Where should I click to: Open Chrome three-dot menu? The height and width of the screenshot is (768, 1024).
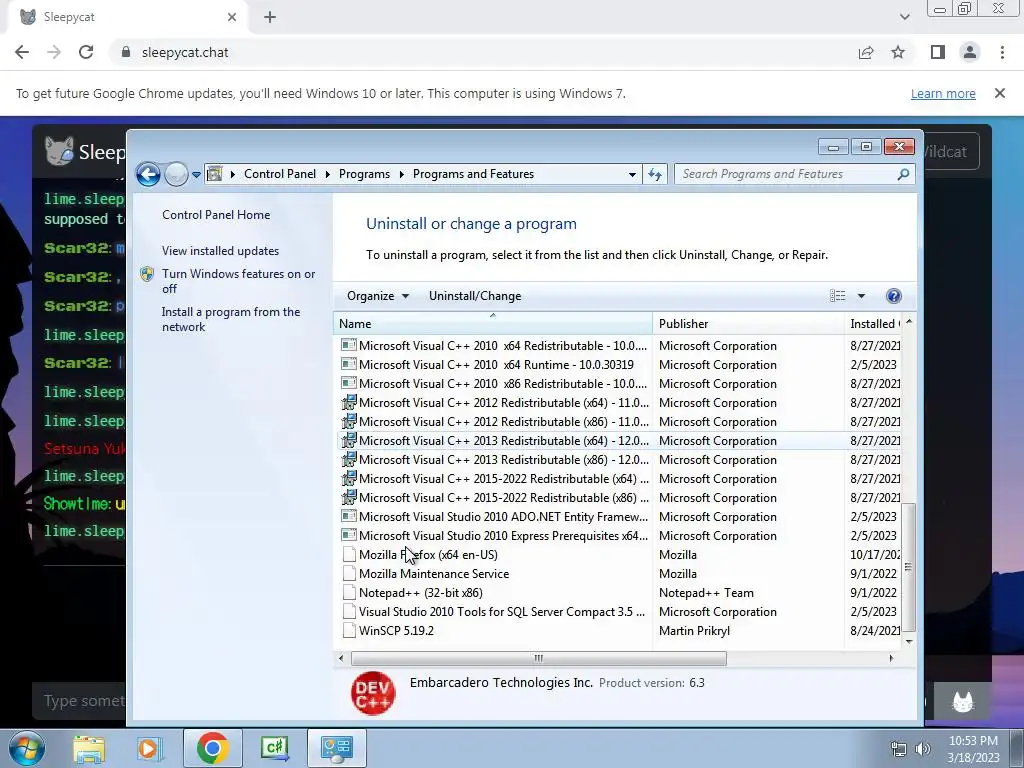coord(1002,52)
